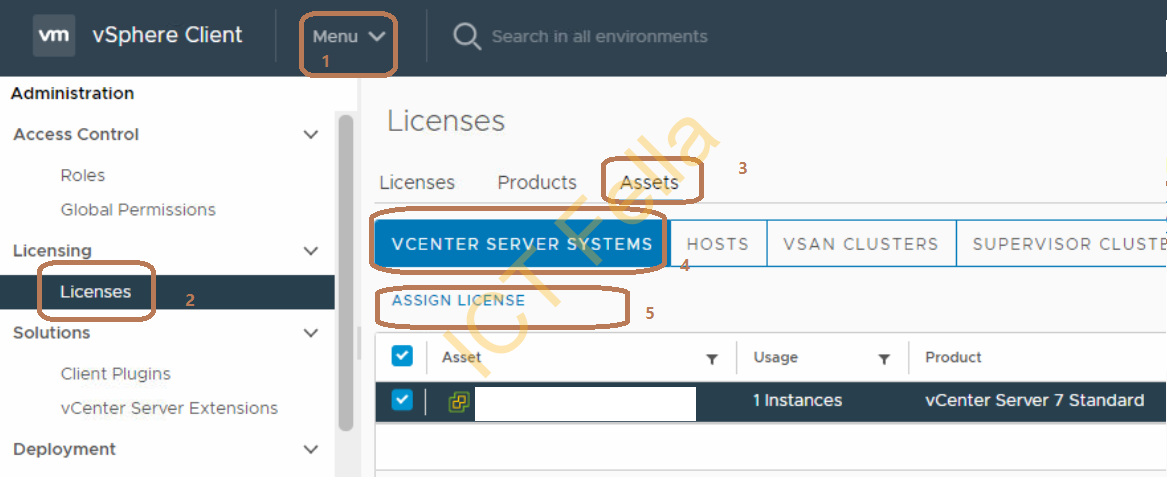This screenshot has width=1167, height=477.
Task: Click the 1 Instances usage cell
Action: (797, 400)
